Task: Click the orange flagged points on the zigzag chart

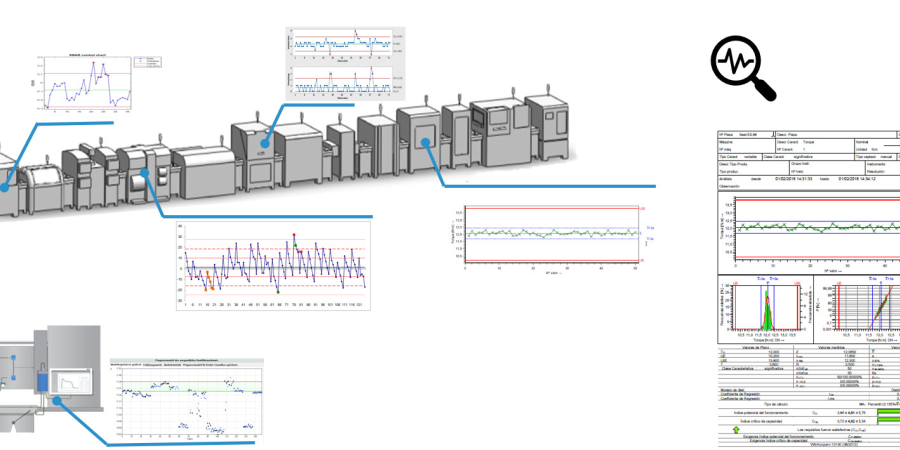Action: pos(210,281)
